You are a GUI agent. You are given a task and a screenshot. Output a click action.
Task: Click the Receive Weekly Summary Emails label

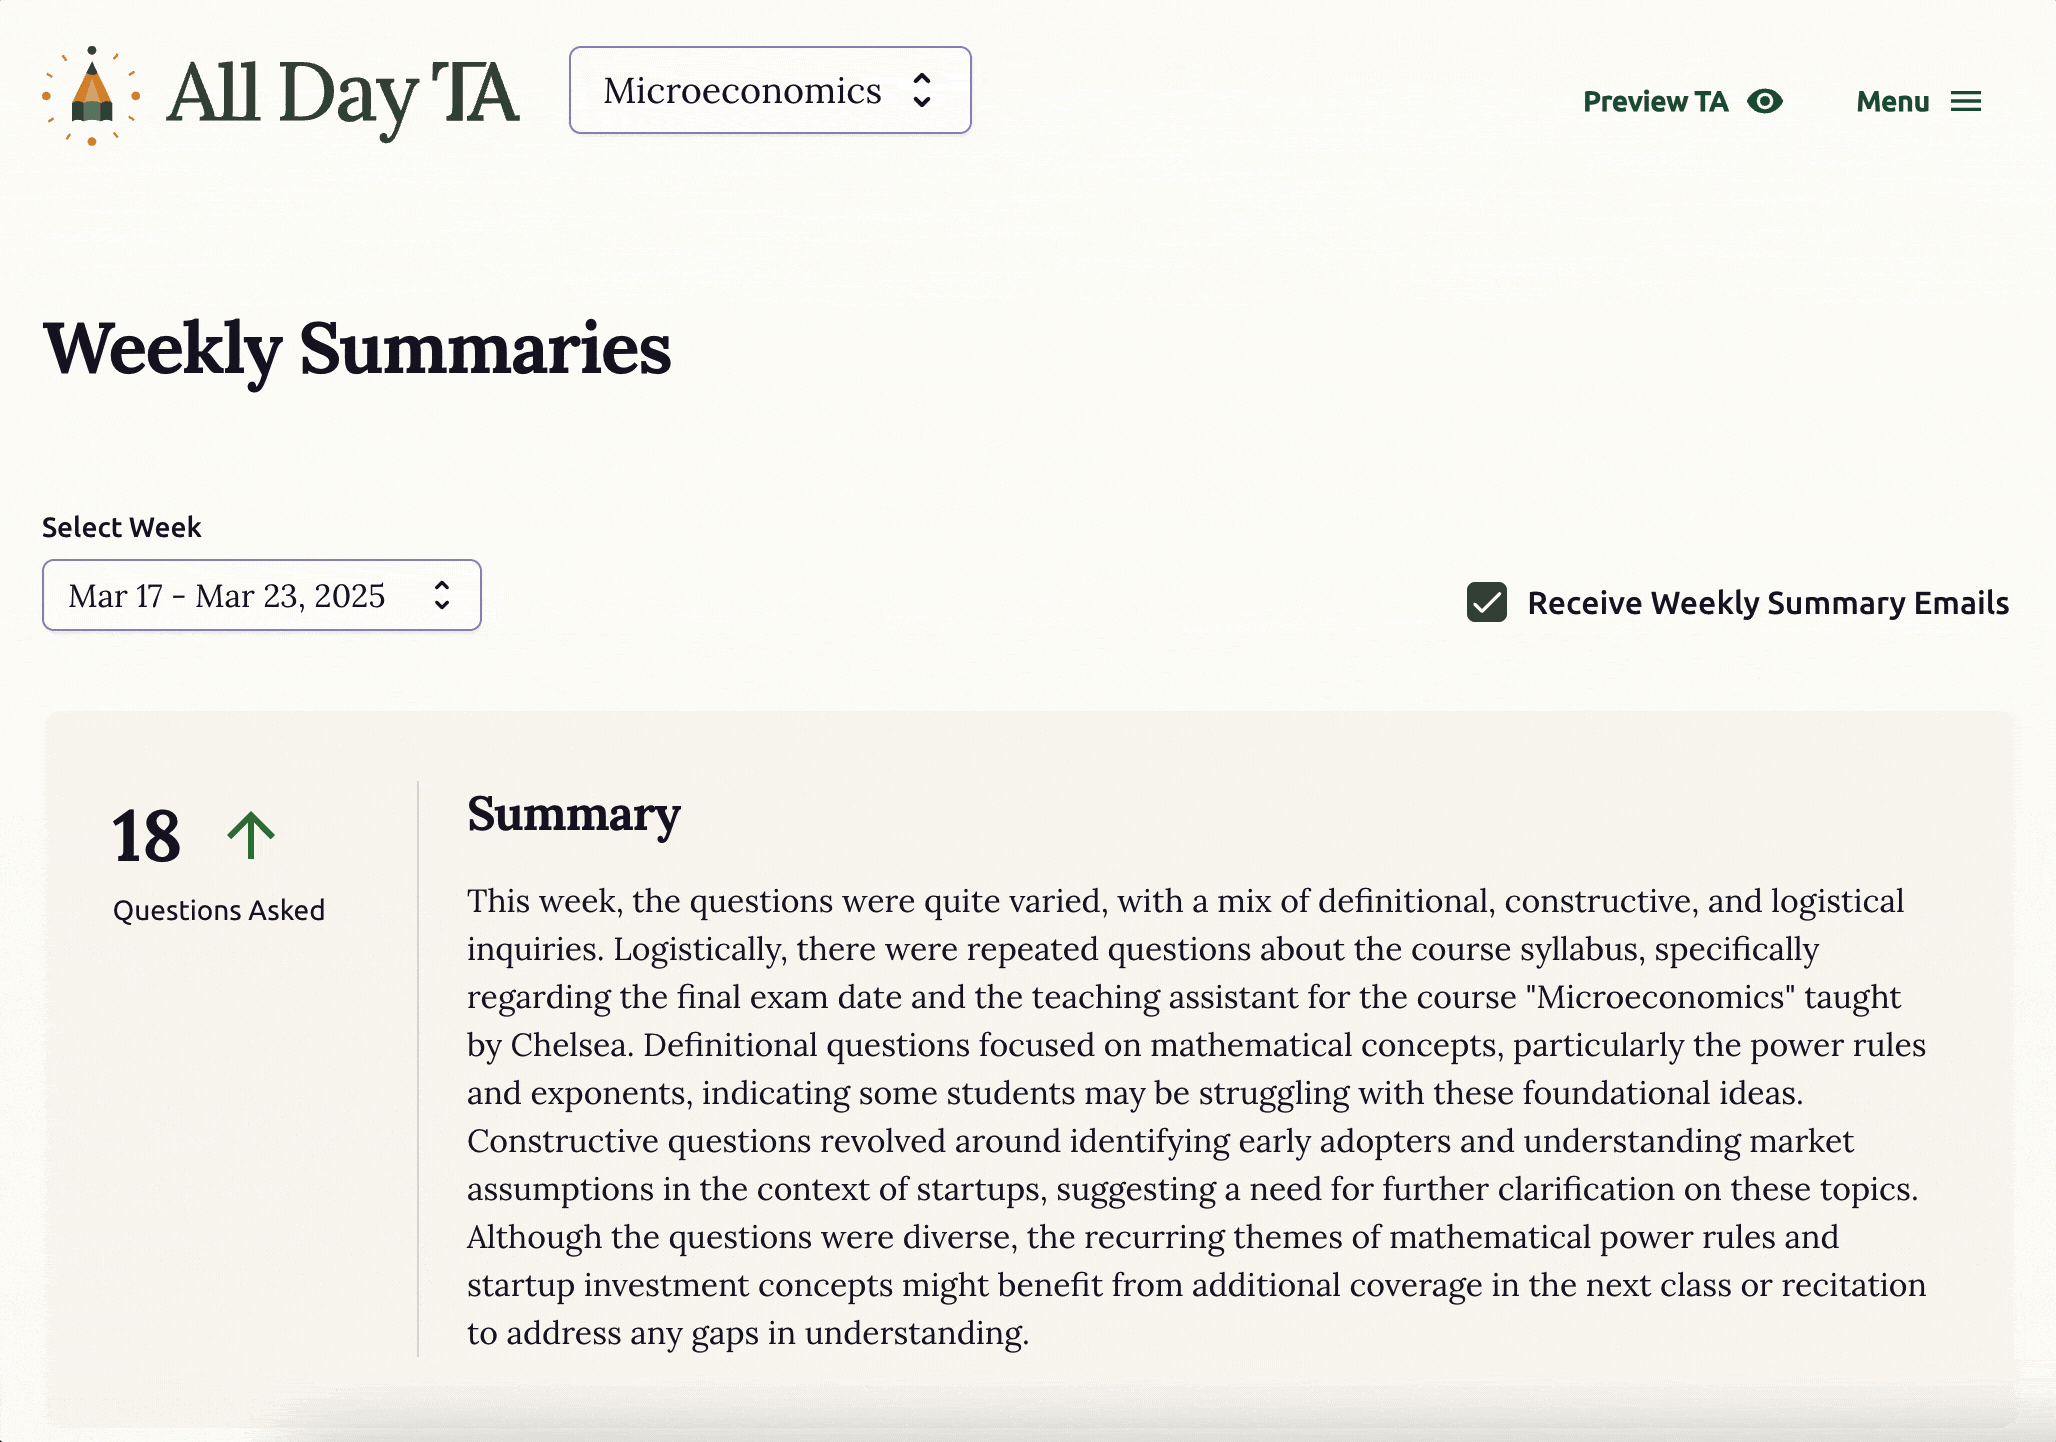coord(1767,603)
